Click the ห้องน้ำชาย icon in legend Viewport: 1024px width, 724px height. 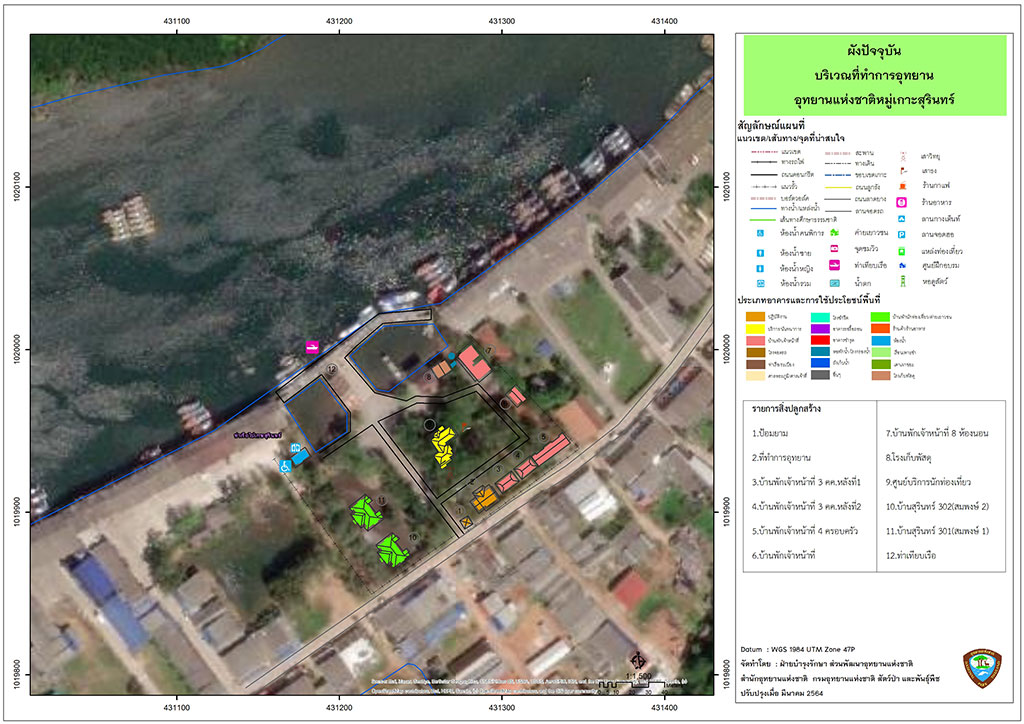tap(760, 253)
